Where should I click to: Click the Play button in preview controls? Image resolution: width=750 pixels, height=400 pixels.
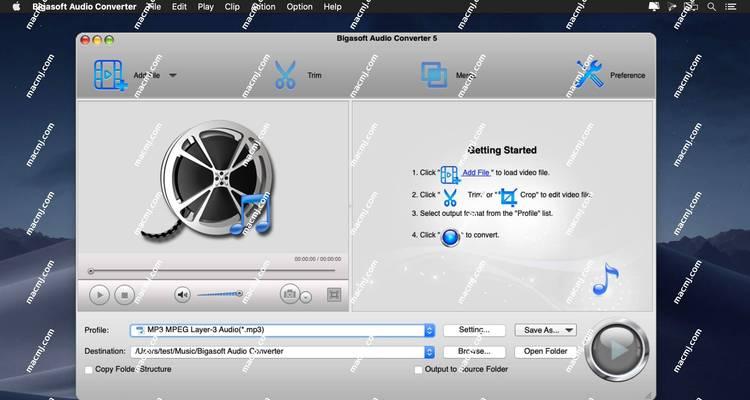click(99, 295)
